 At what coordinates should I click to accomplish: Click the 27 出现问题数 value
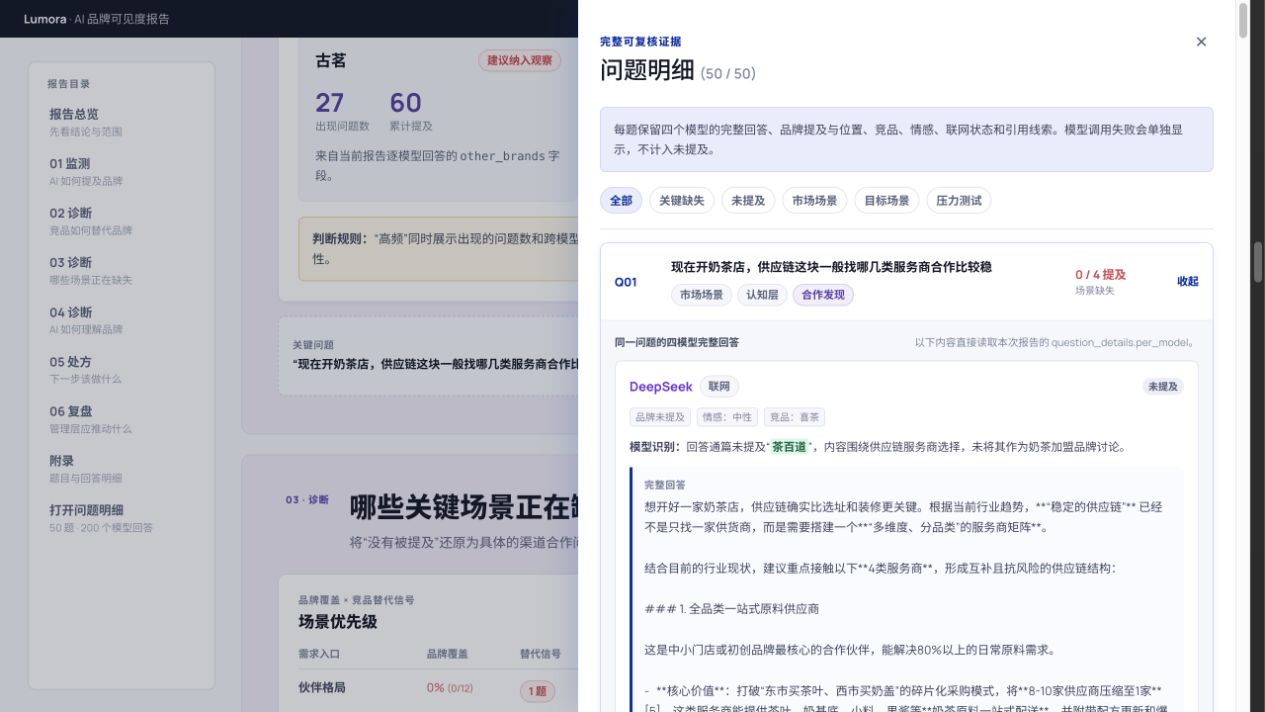pyautogui.click(x=329, y=103)
